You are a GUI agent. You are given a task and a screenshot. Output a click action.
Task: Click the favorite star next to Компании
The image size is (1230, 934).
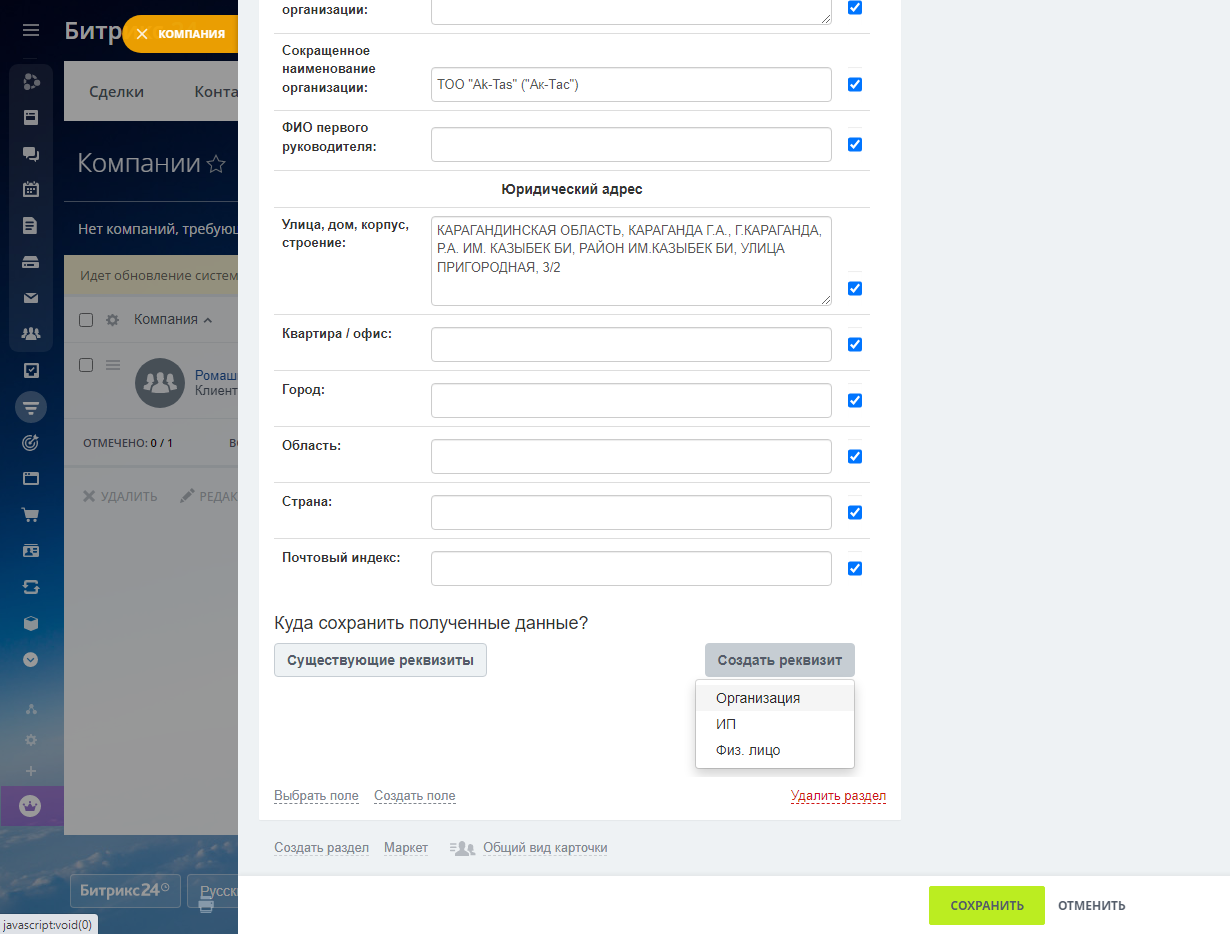click(x=215, y=165)
